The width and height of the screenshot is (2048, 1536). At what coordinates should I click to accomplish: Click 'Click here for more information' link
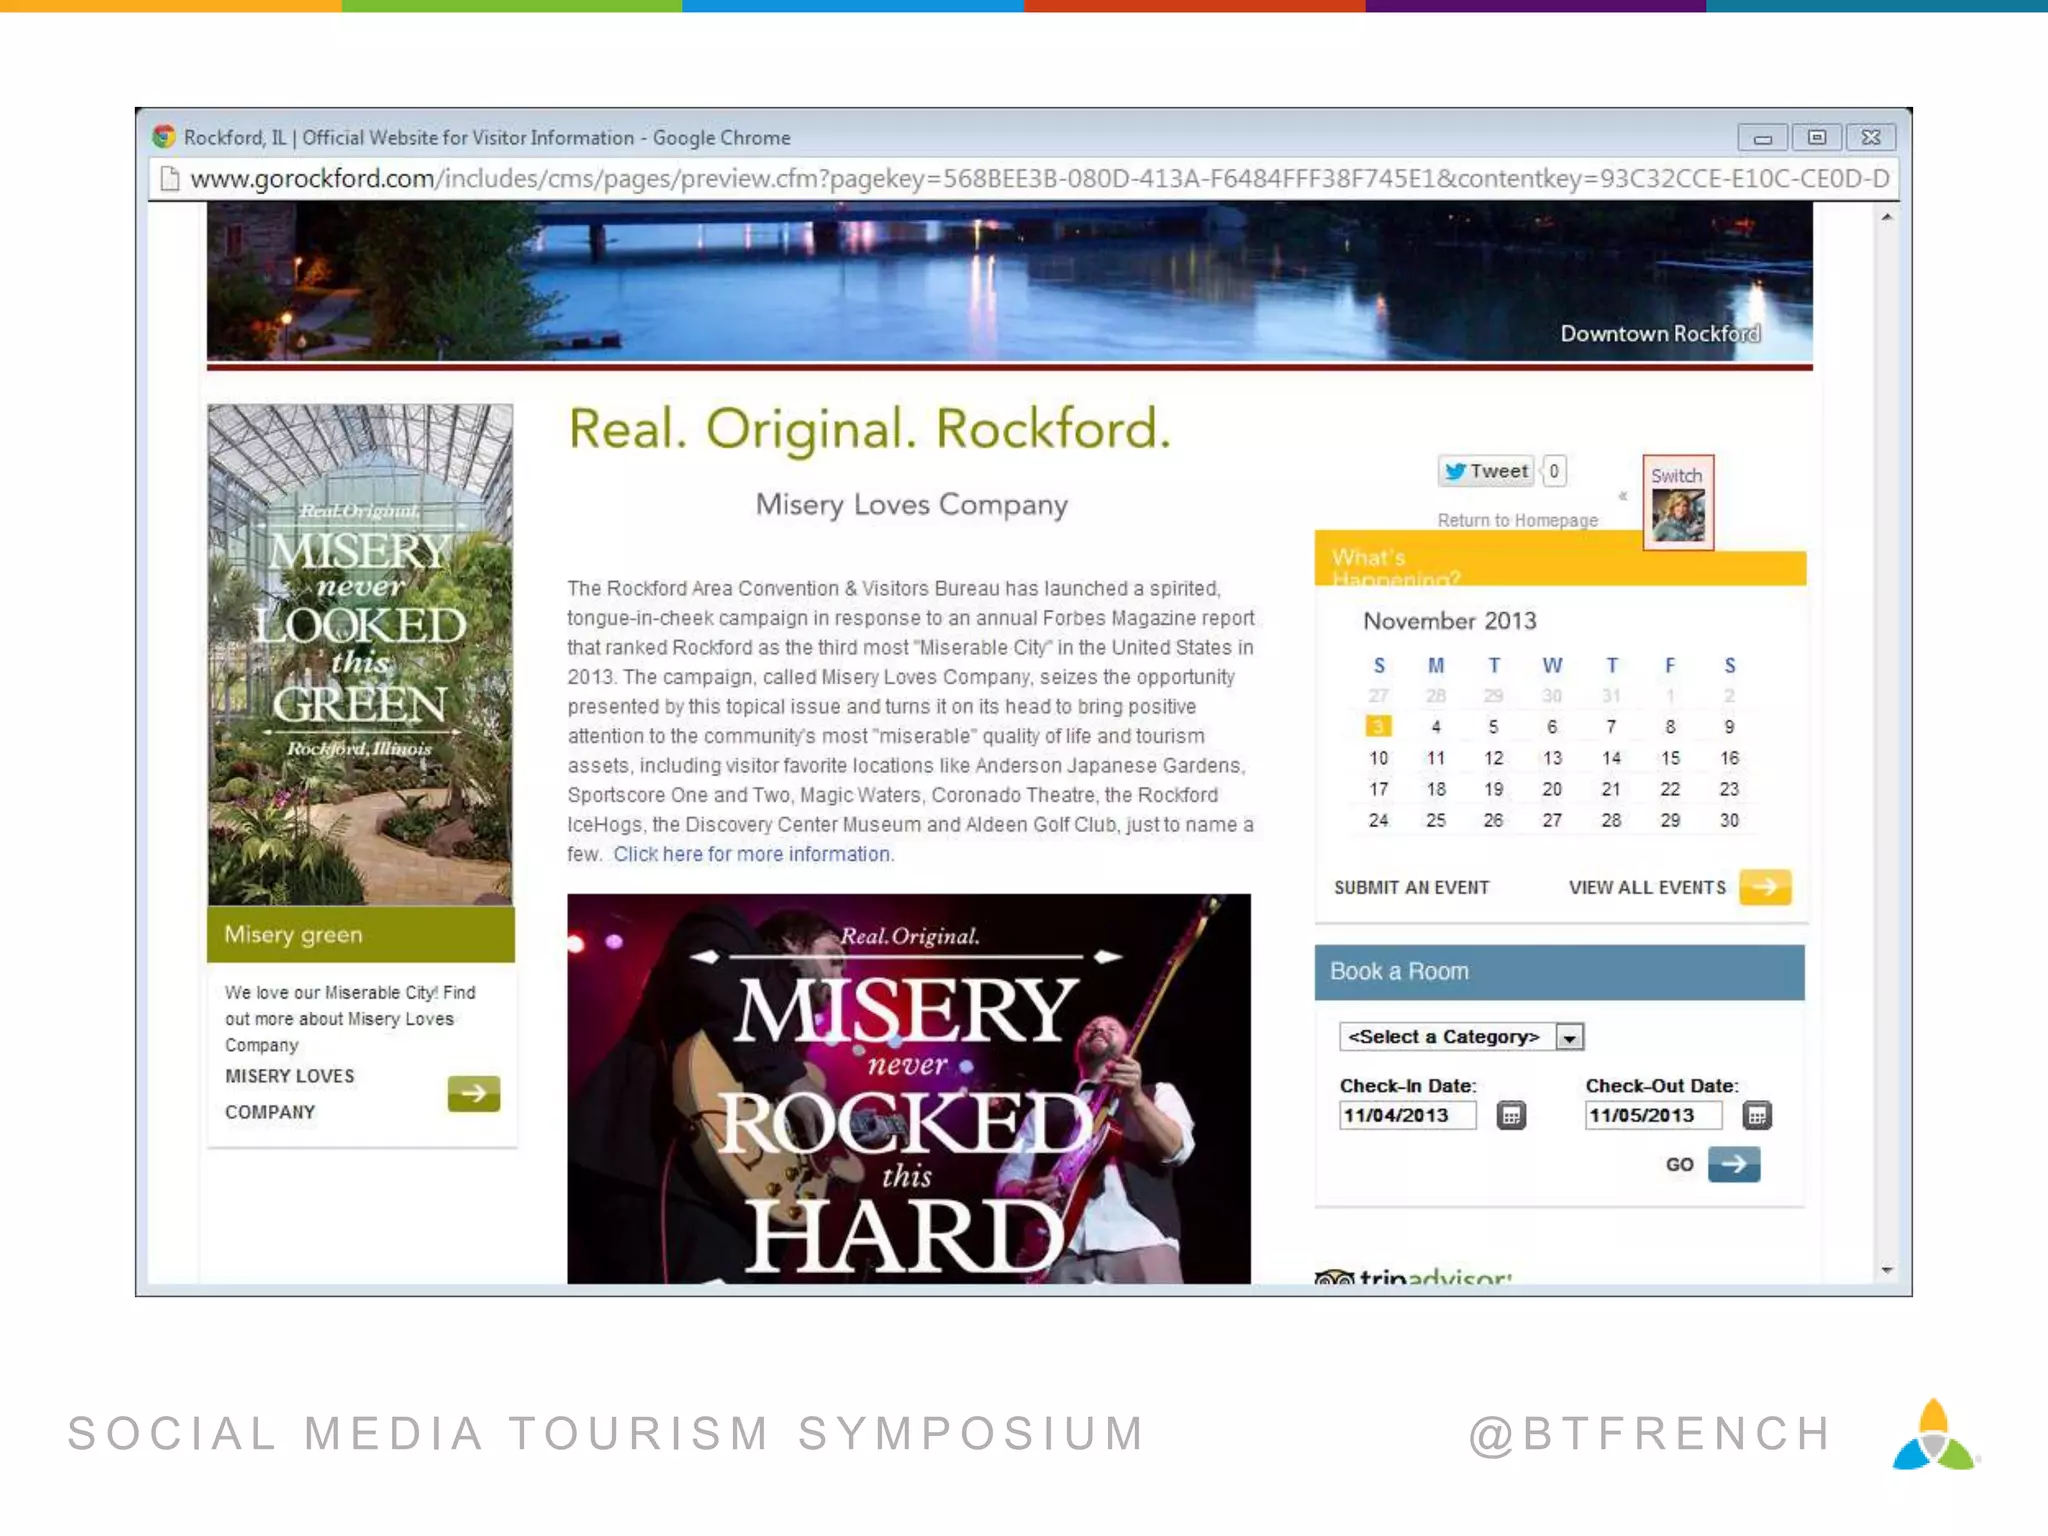coord(753,854)
